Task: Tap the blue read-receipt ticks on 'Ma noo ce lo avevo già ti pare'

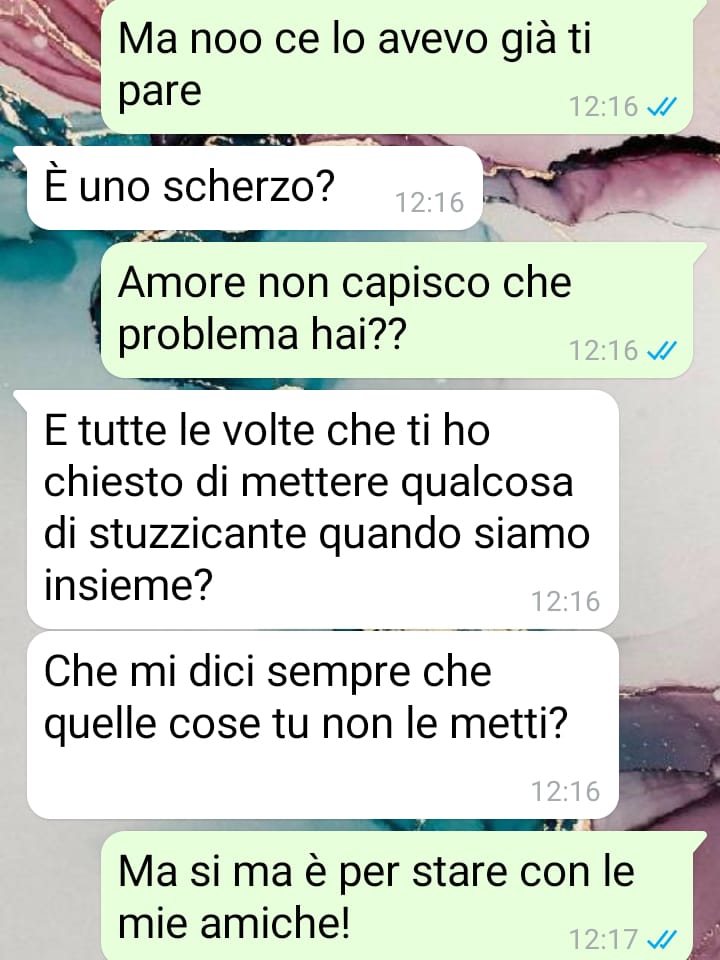Action: tap(661, 108)
